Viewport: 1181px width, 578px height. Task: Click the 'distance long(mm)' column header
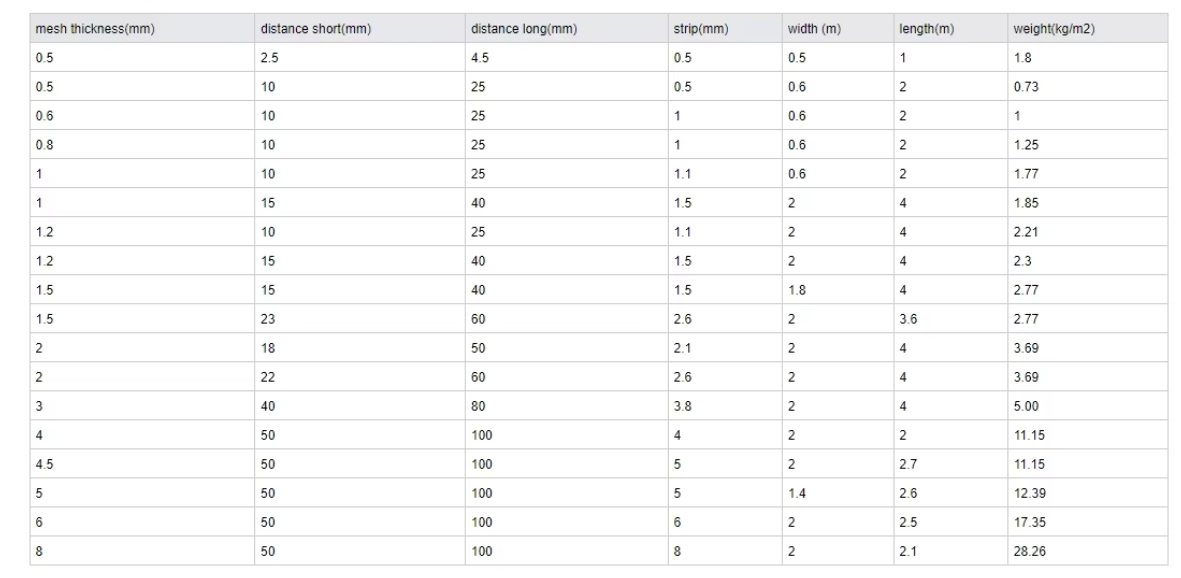click(x=566, y=29)
